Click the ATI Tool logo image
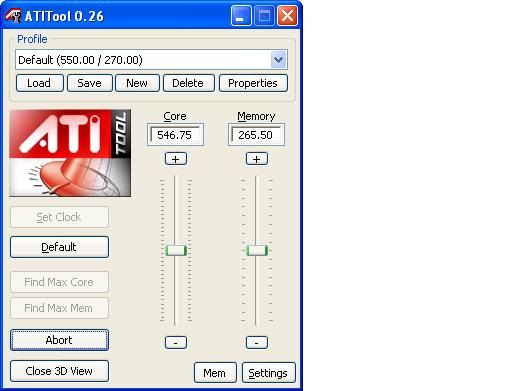 70,153
